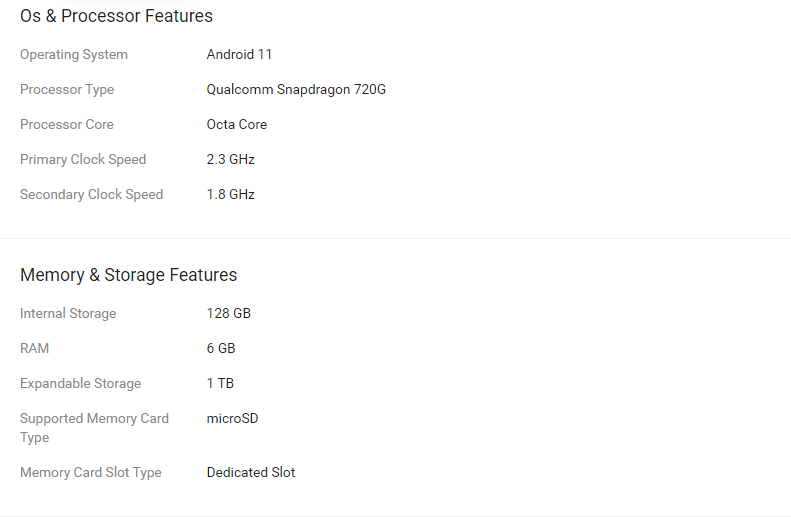Click the Octa Core value
791x517 pixels.
[x=237, y=125]
